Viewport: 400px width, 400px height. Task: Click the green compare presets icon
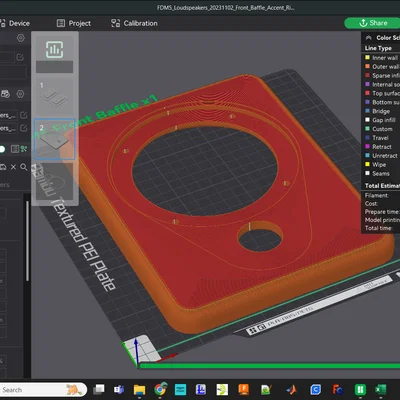pos(24,149)
